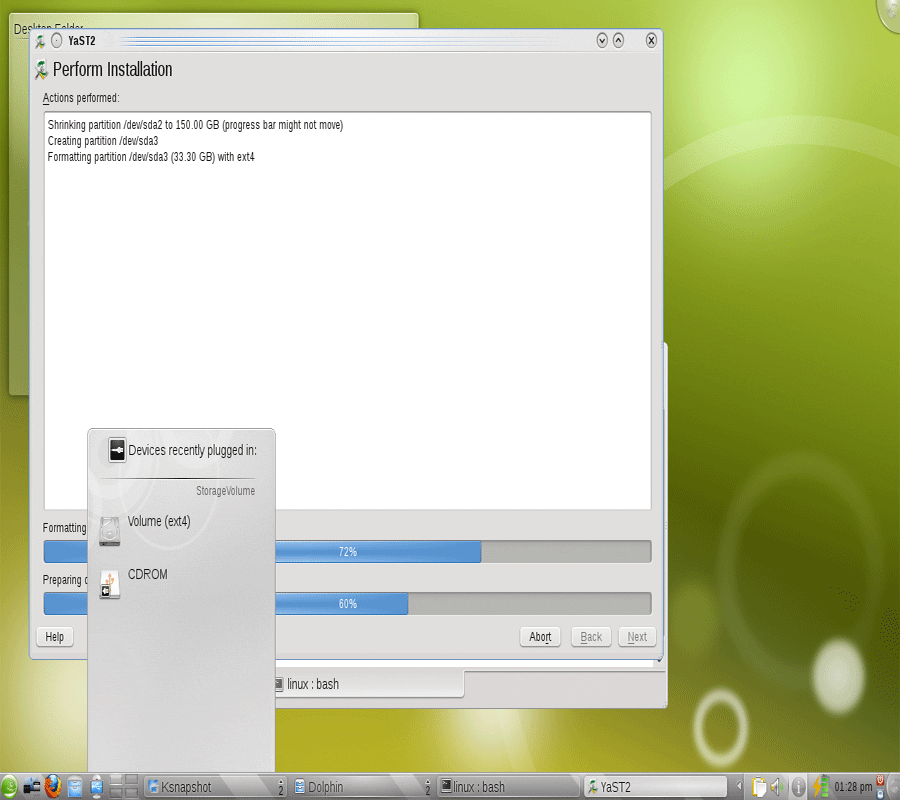Open the YaST2 window menu icon

click(x=40, y=41)
